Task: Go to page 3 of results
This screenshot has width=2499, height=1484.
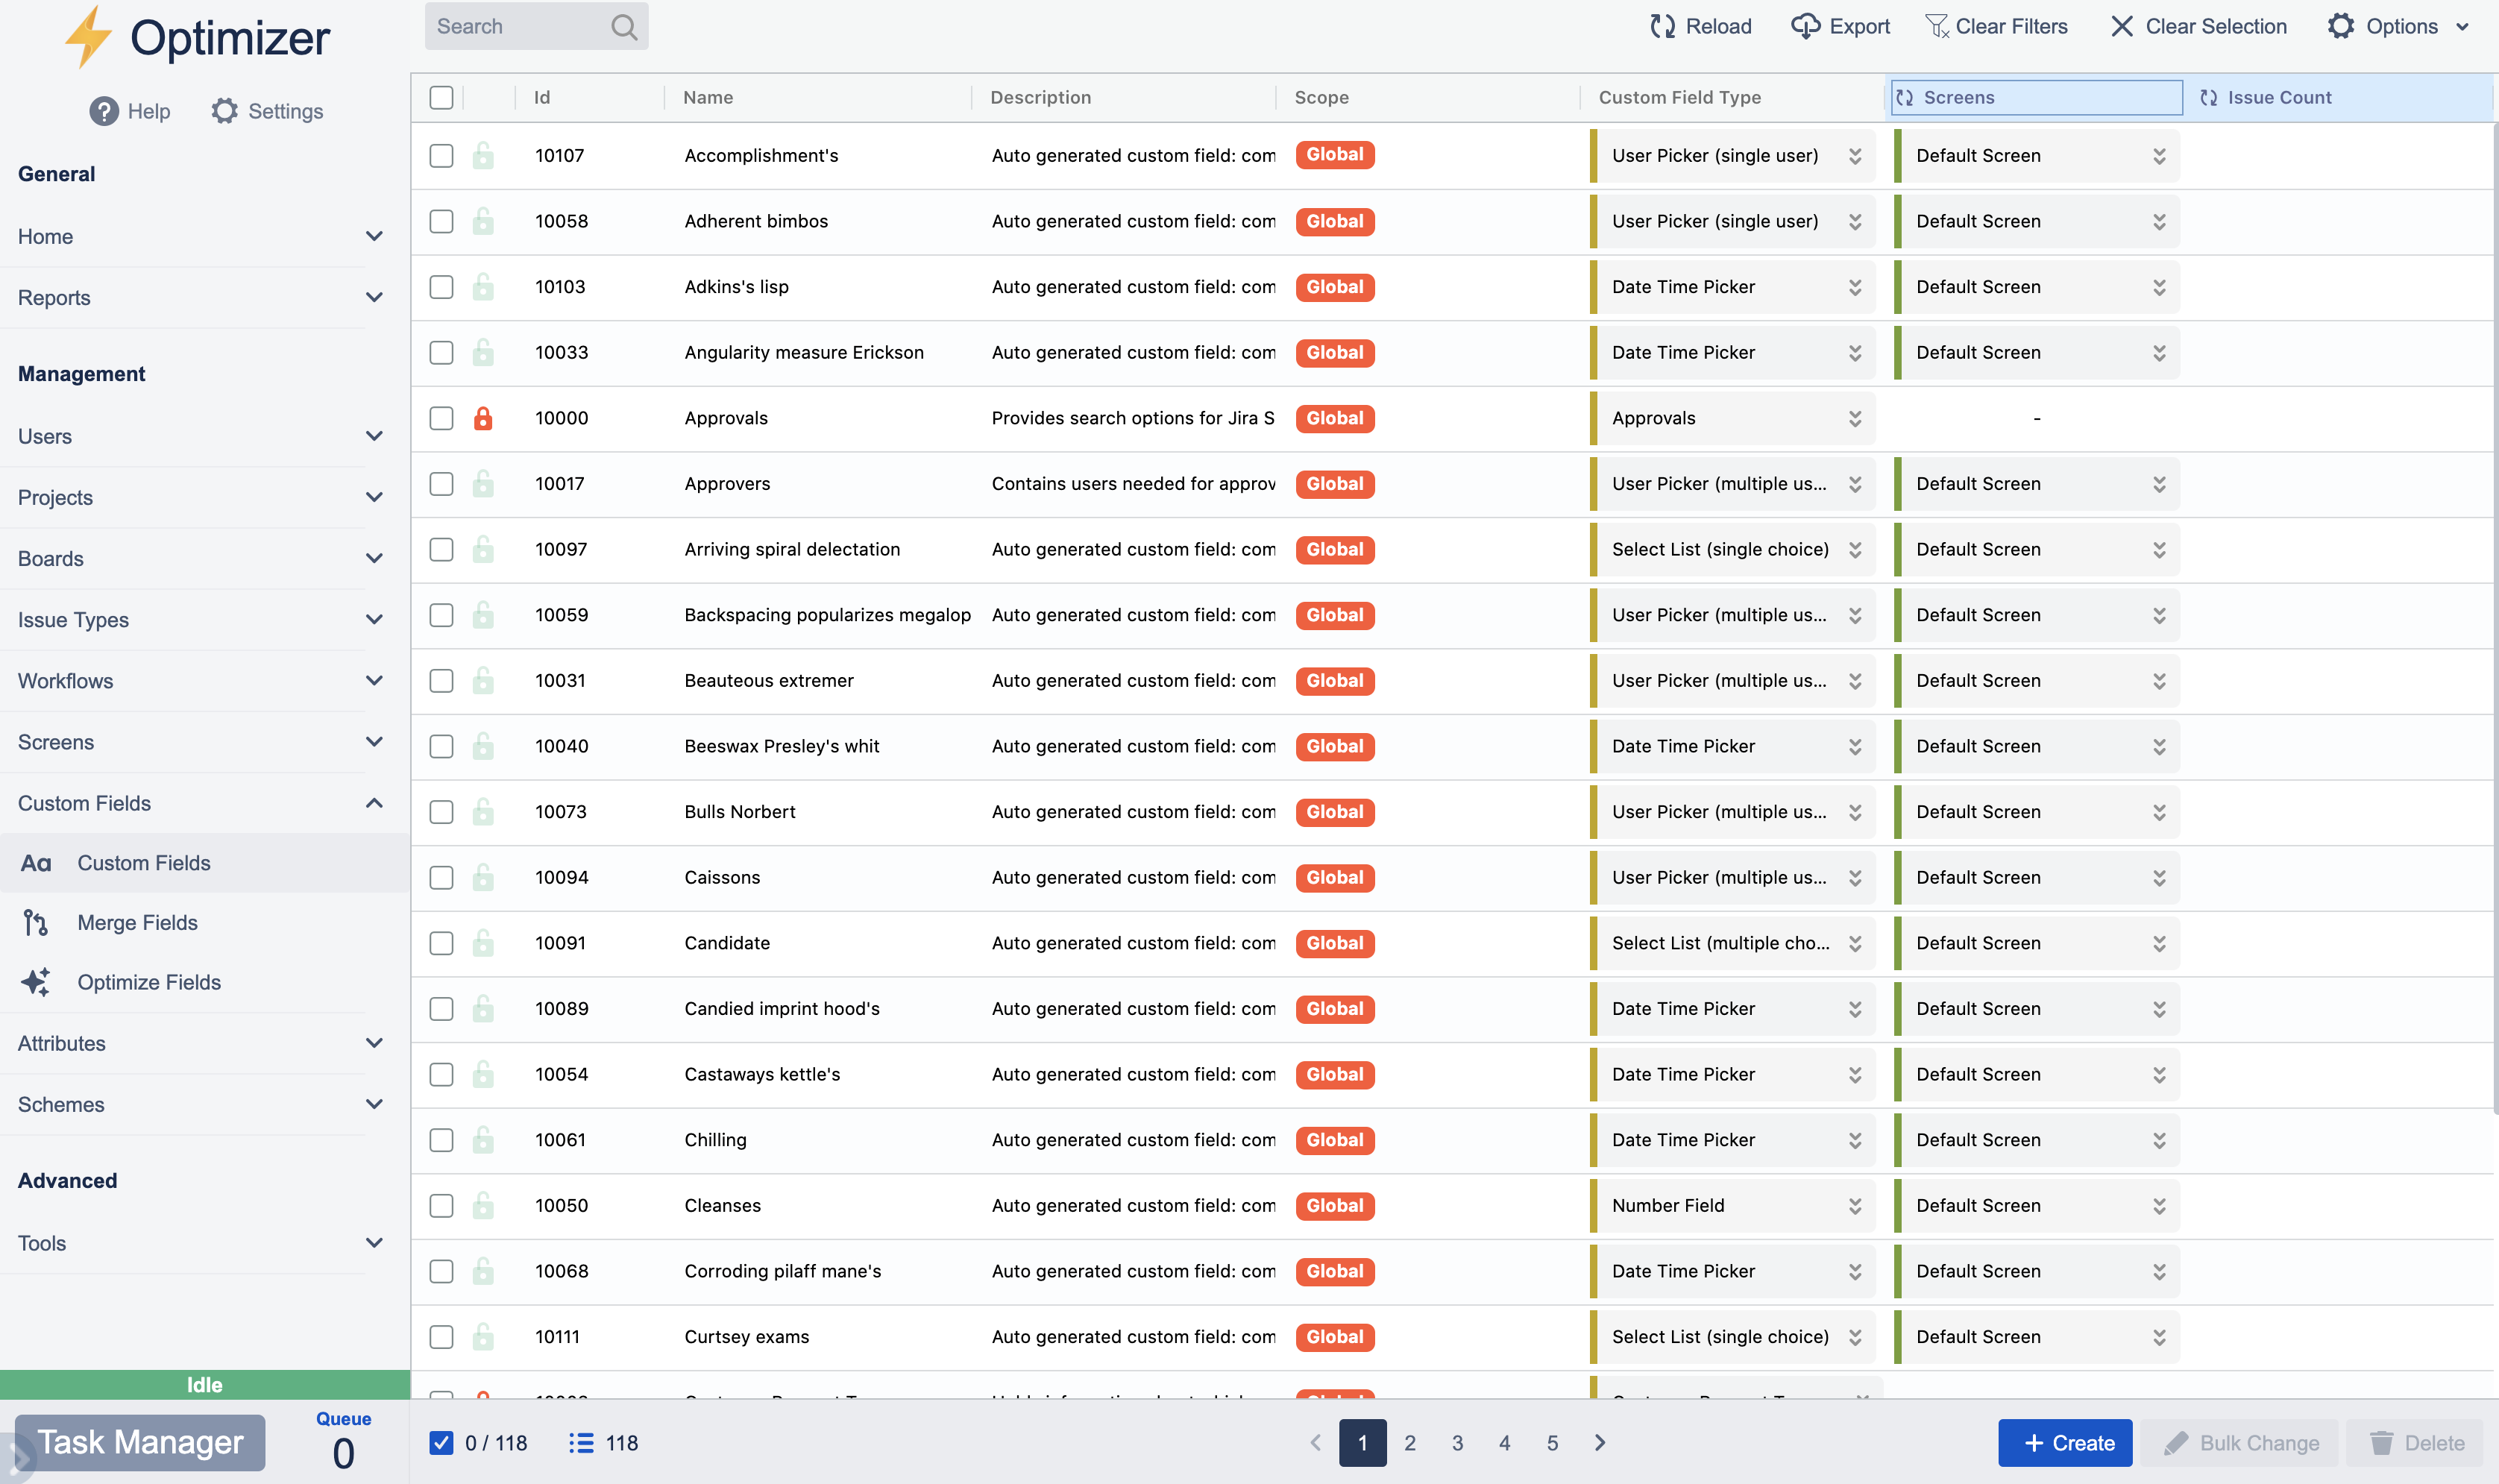Action: tap(1457, 1443)
